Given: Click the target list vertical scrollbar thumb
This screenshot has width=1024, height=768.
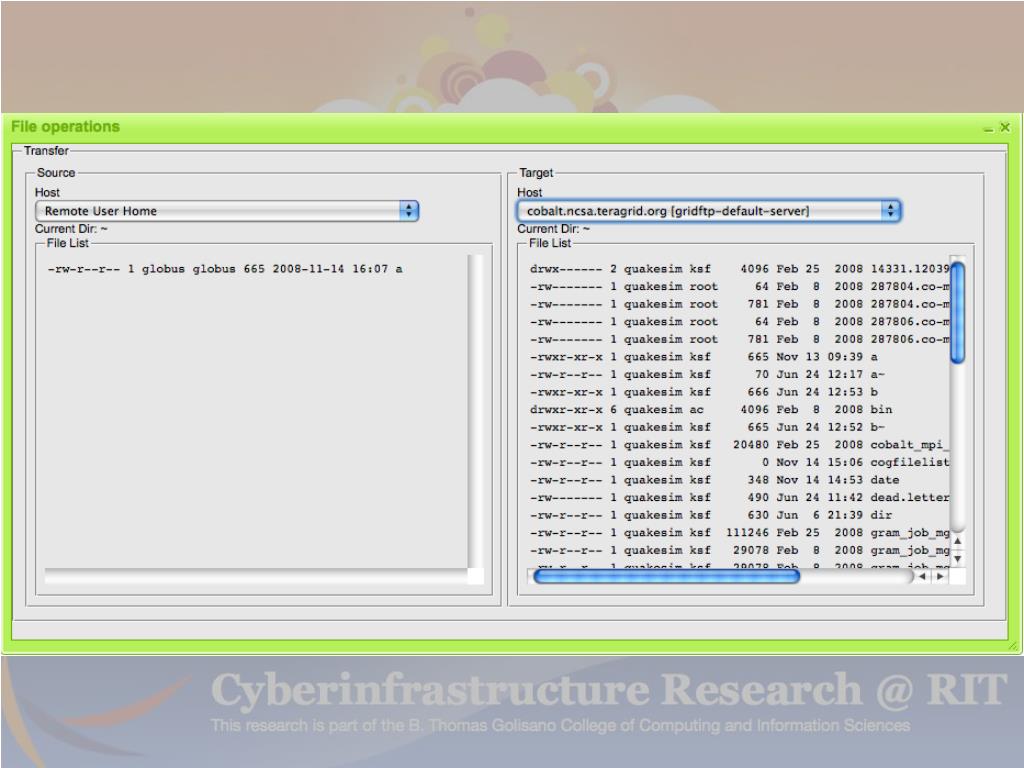Looking at the screenshot, I should pos(957,312).
